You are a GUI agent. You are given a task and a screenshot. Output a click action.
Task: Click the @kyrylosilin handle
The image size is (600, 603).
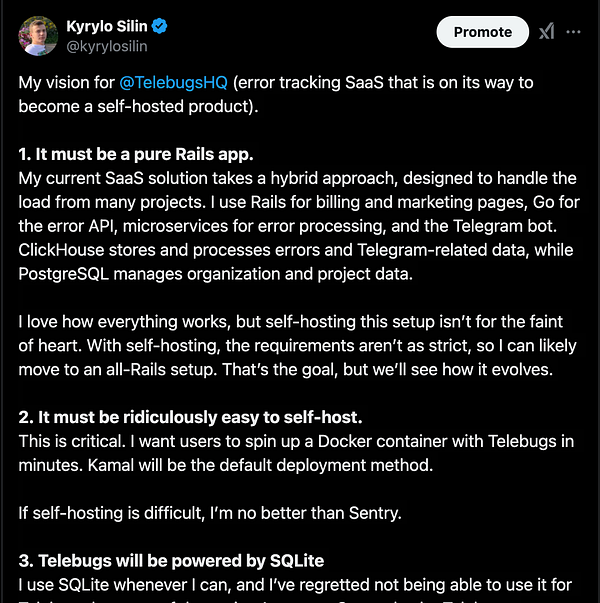coord(107,46)
